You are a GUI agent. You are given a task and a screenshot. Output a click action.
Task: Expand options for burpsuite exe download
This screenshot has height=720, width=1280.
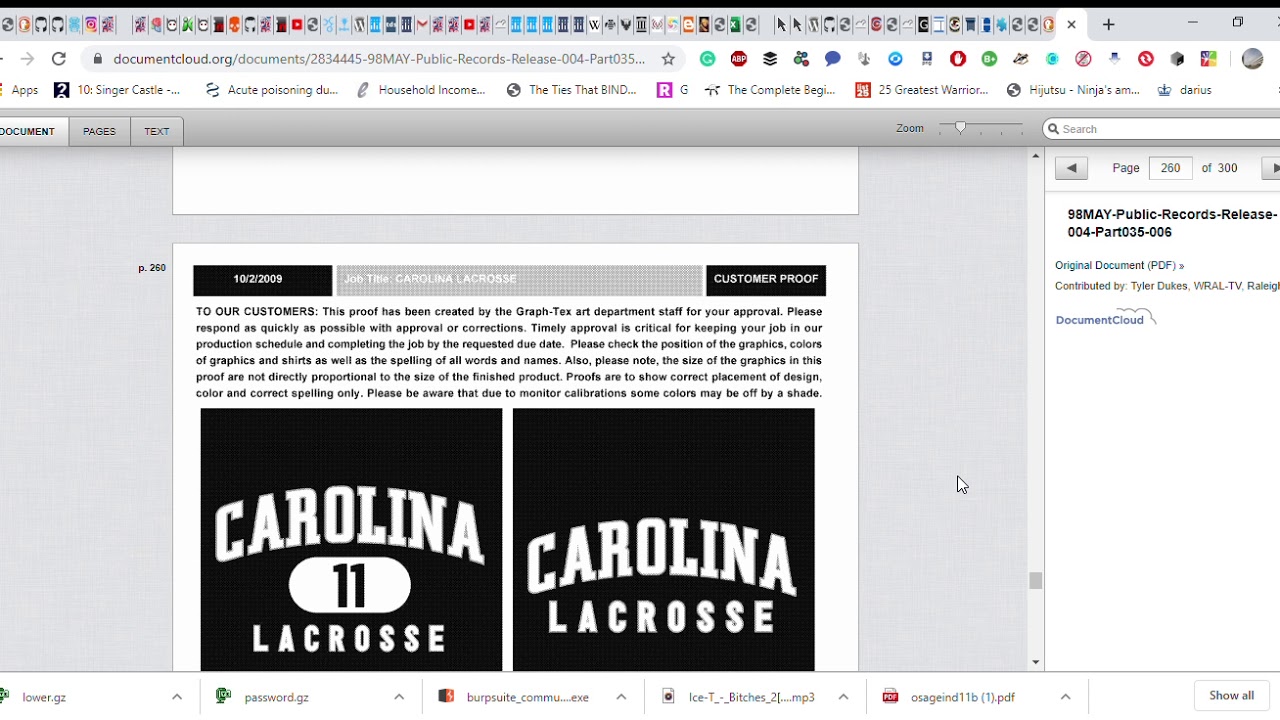pos(621,697)
